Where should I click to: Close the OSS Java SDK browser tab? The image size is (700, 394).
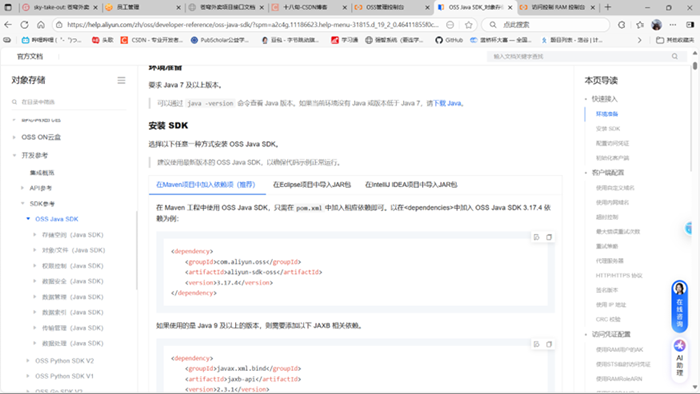[510, 8]
